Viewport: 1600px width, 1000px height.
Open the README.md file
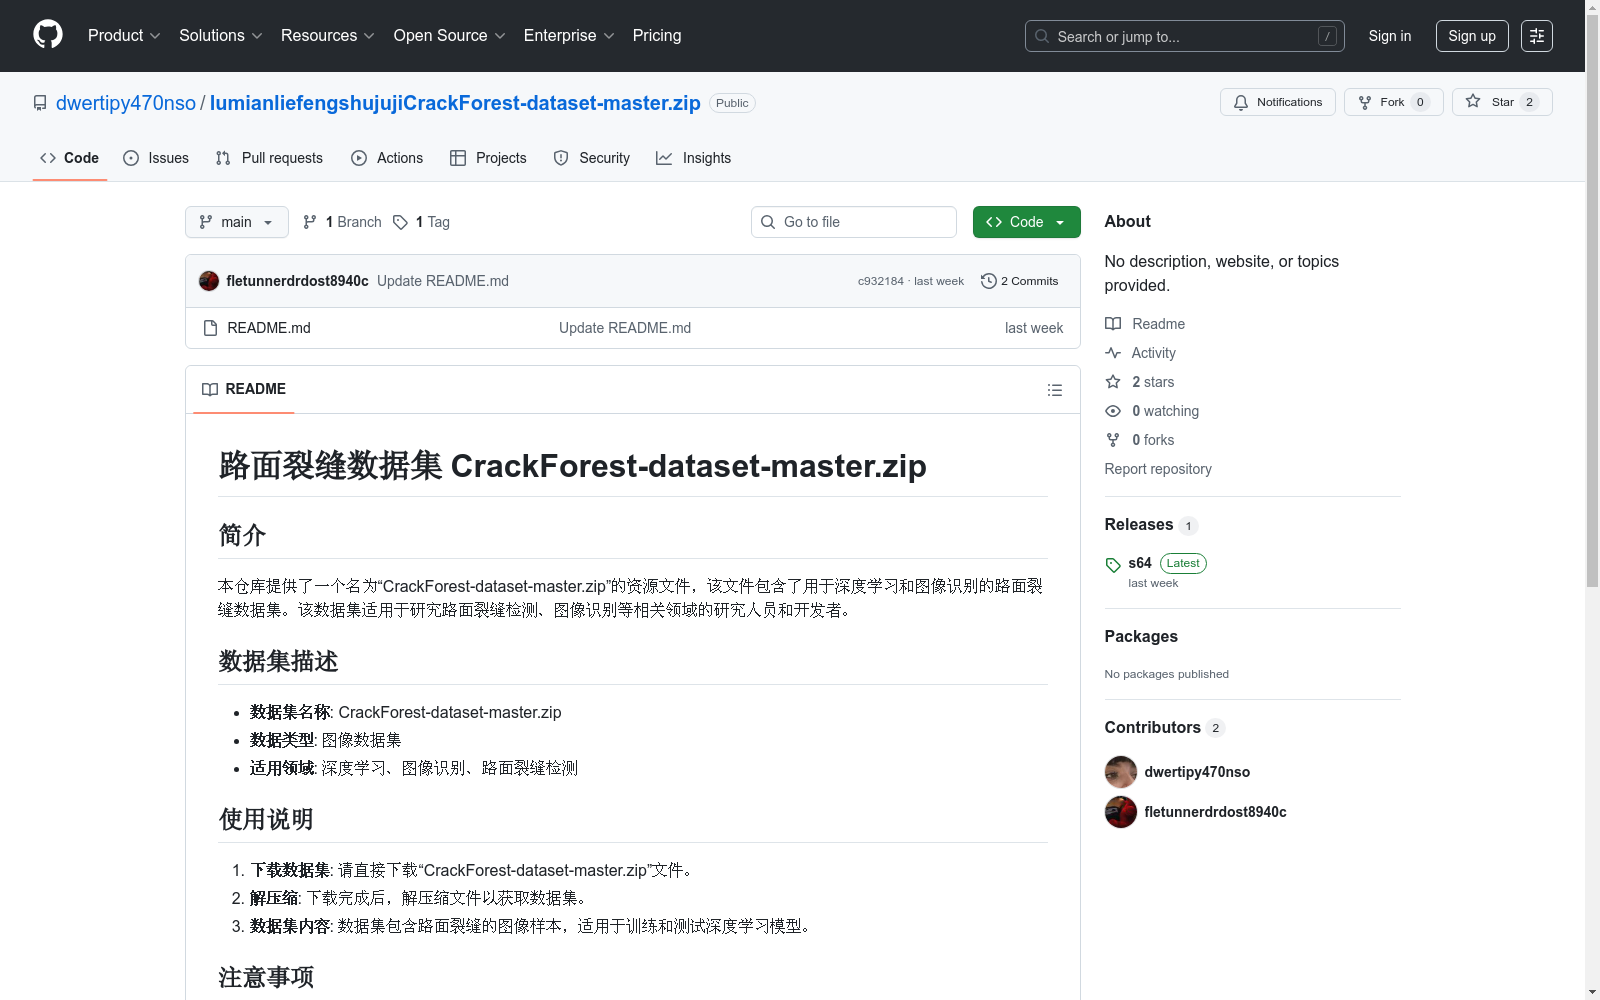coord(269,328)
